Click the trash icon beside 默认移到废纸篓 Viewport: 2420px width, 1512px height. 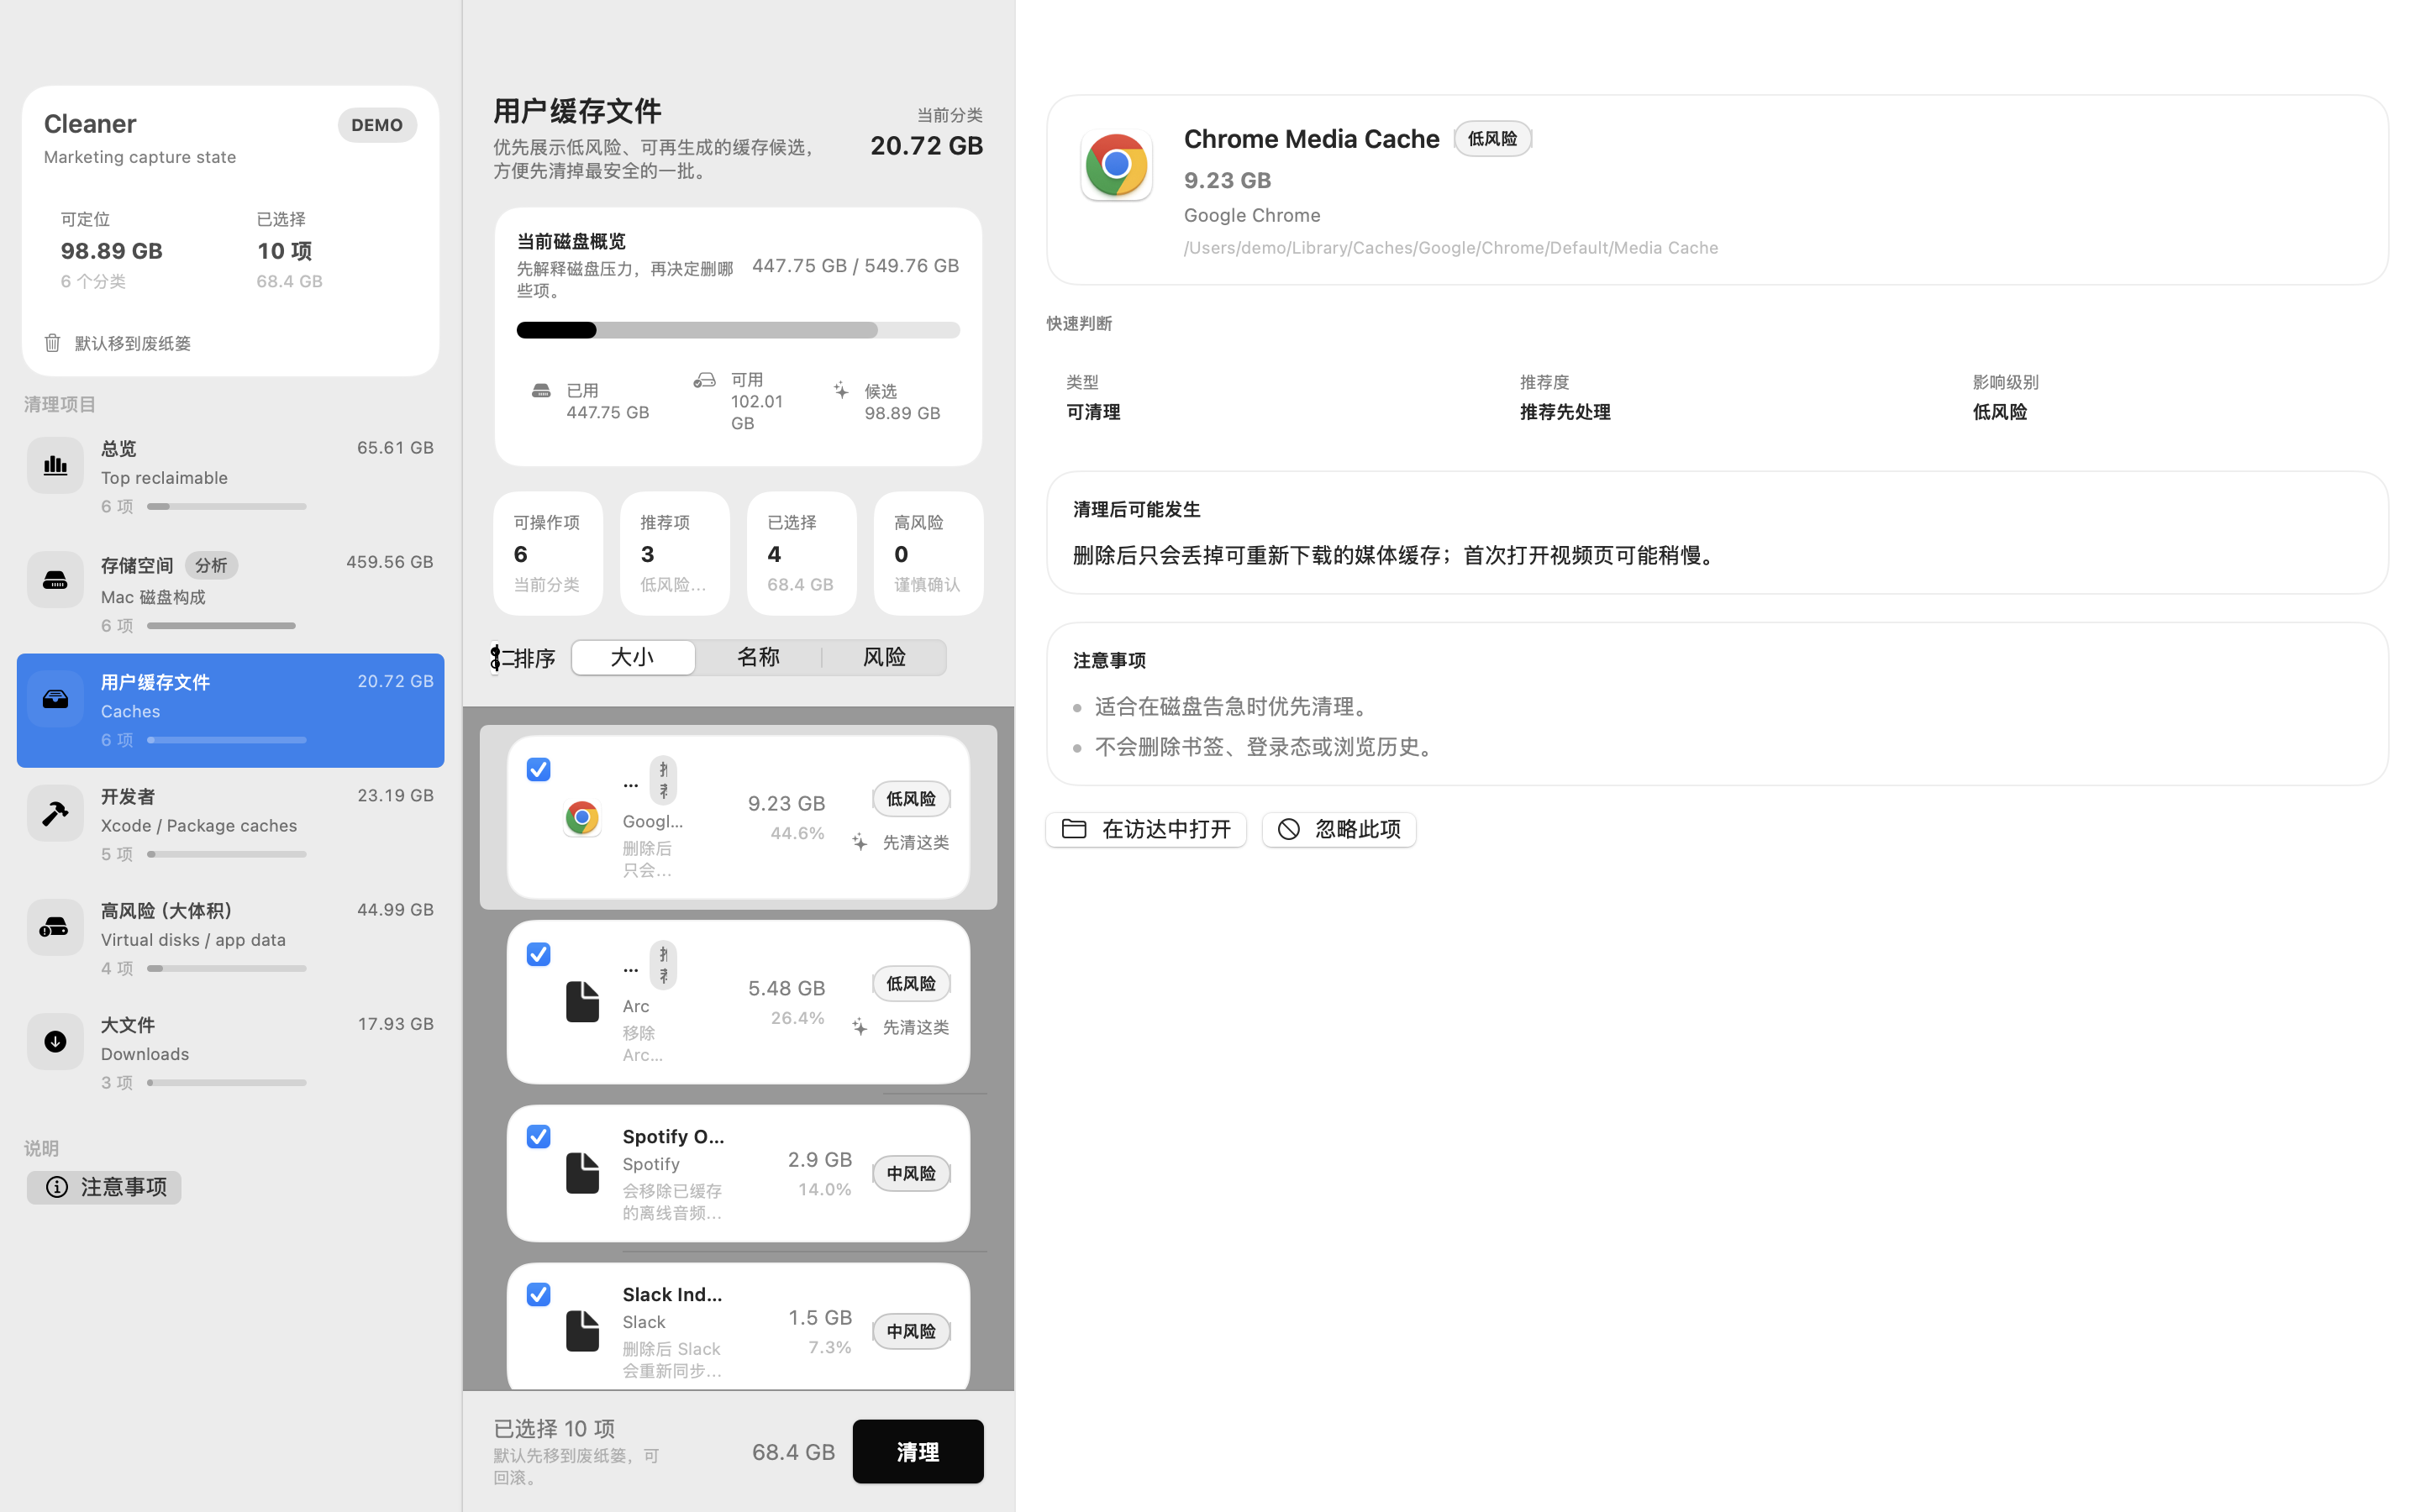pyautogui.click(x=53, y=343)
